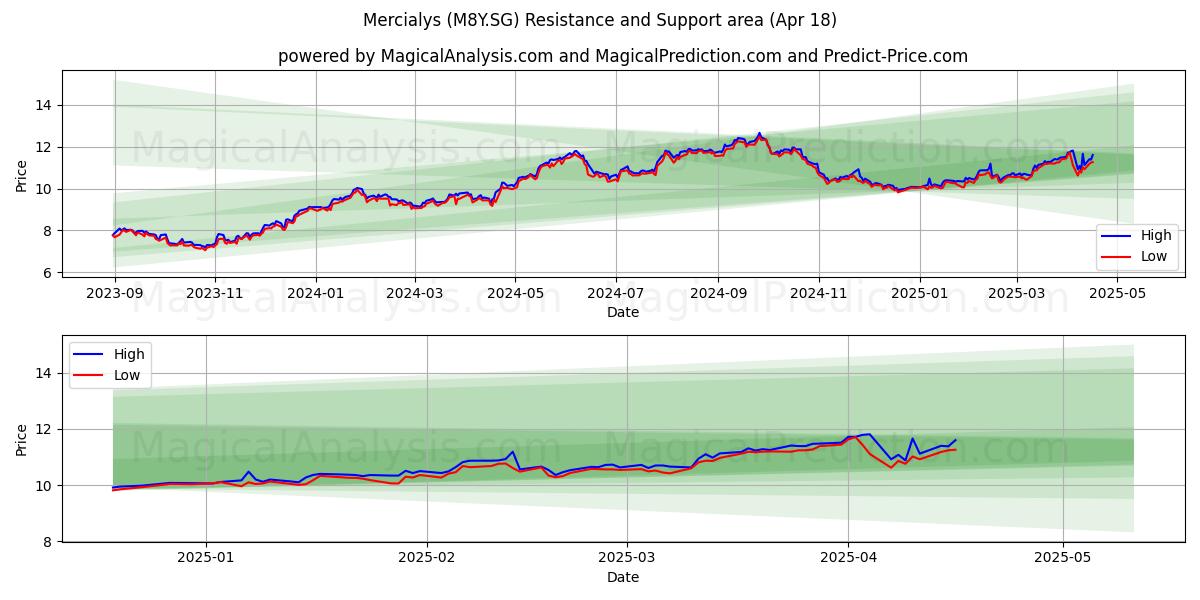Click the Price axis label of upper chart
Image resolution: width=1200 pixels, height=600 pixels.
tap(22, 175)
